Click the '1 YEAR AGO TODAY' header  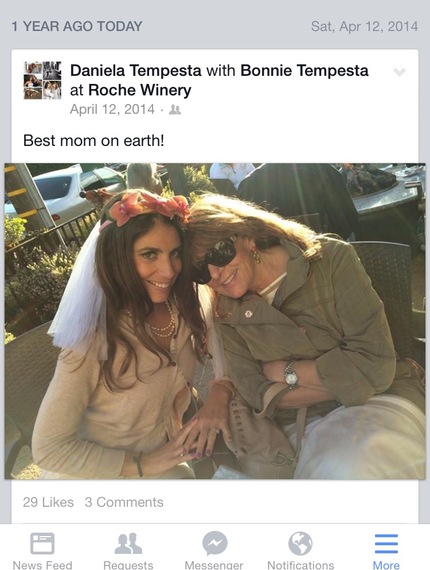pyautogui.click(x=77, y=26)
